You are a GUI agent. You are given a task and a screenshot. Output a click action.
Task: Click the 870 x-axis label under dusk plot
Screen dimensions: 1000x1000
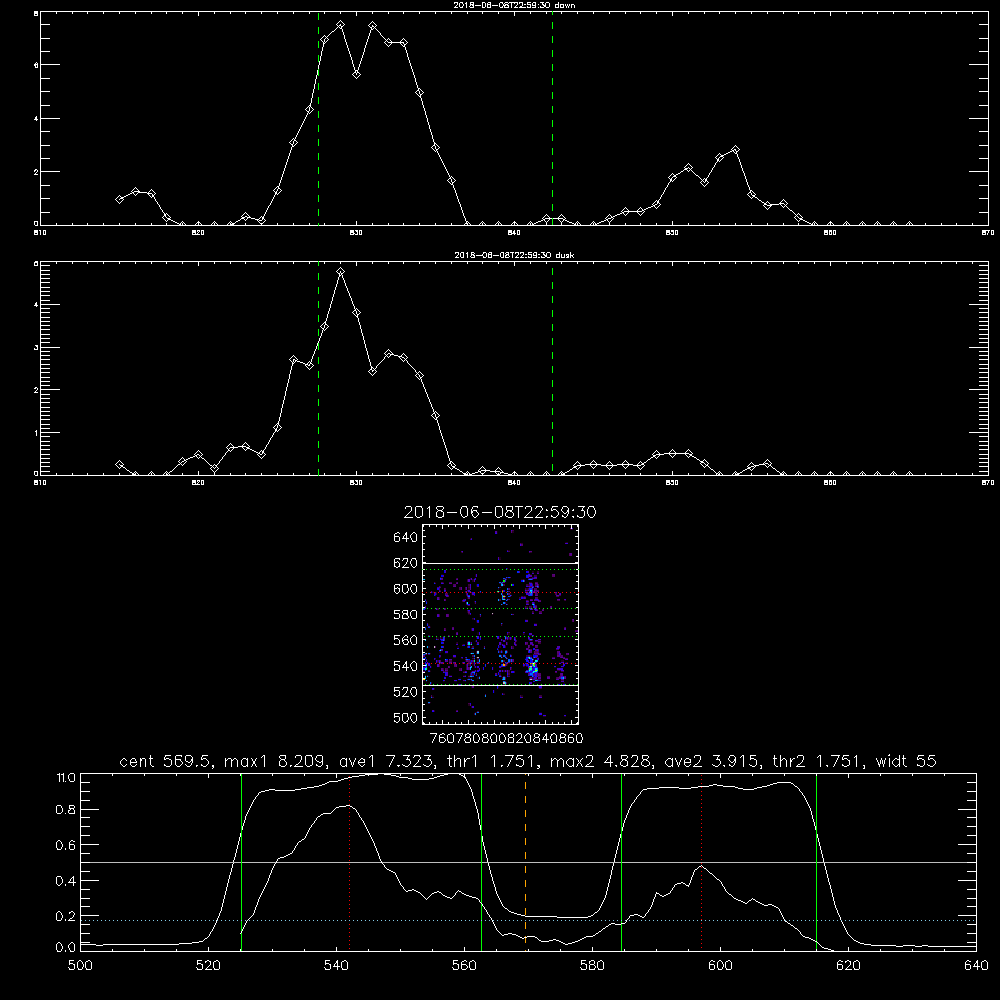[988, 483]
